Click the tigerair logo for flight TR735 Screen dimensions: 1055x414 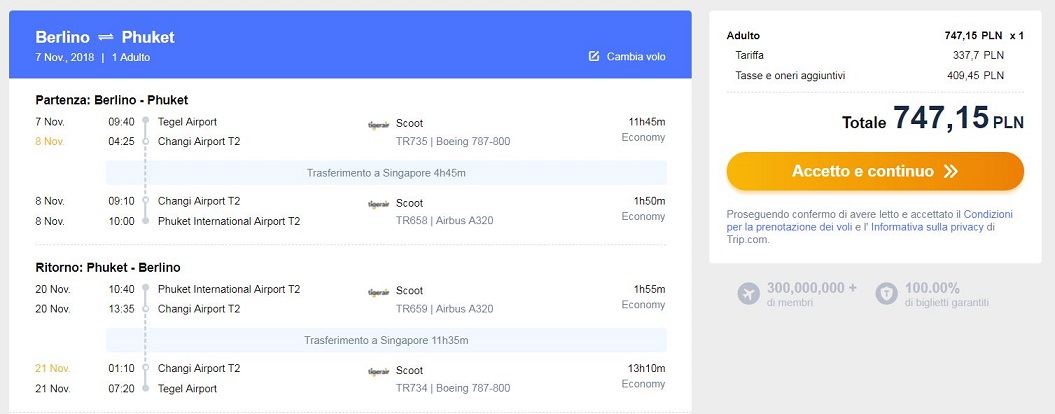(379, 125)
